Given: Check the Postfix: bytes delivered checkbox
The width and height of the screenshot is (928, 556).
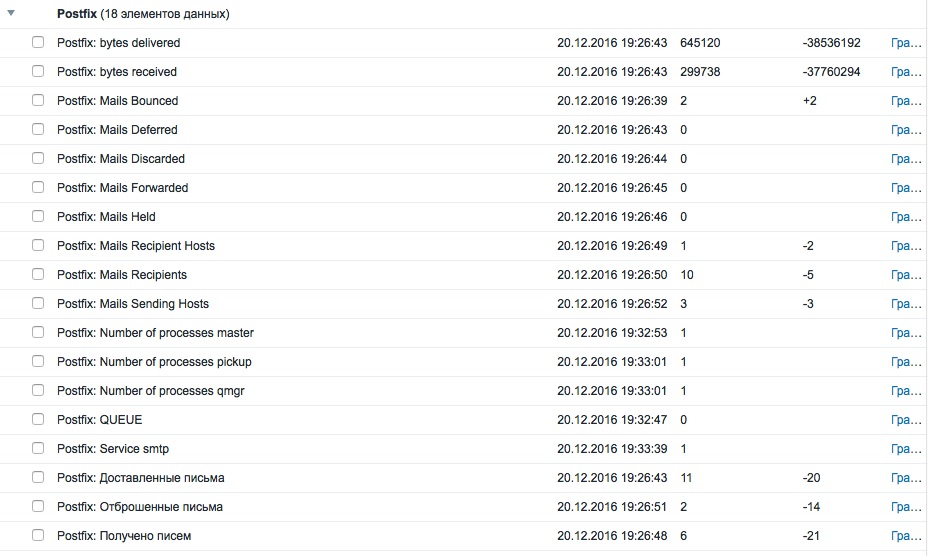Looking at the screenshot, I should pos(38,43).
